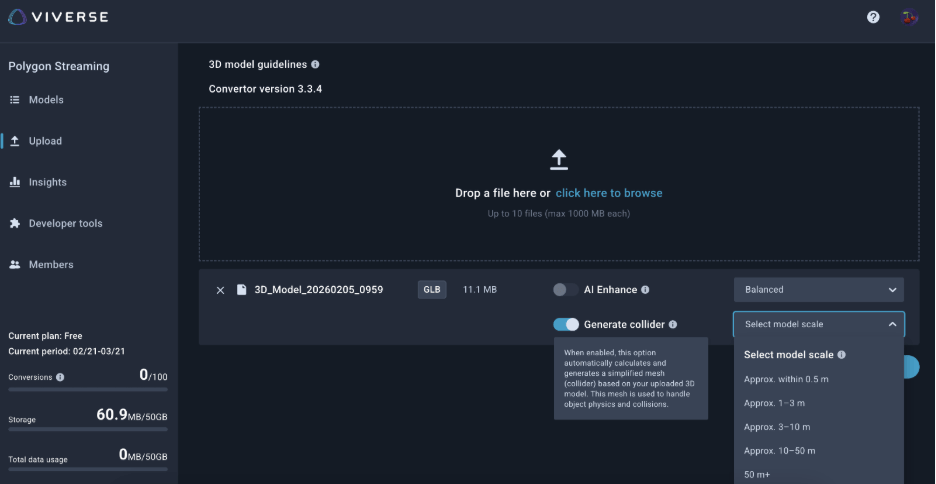The width and height of the screenshot is (936, 484).
Task: Click the Conversions info icon
Action: tap(60, 377)
